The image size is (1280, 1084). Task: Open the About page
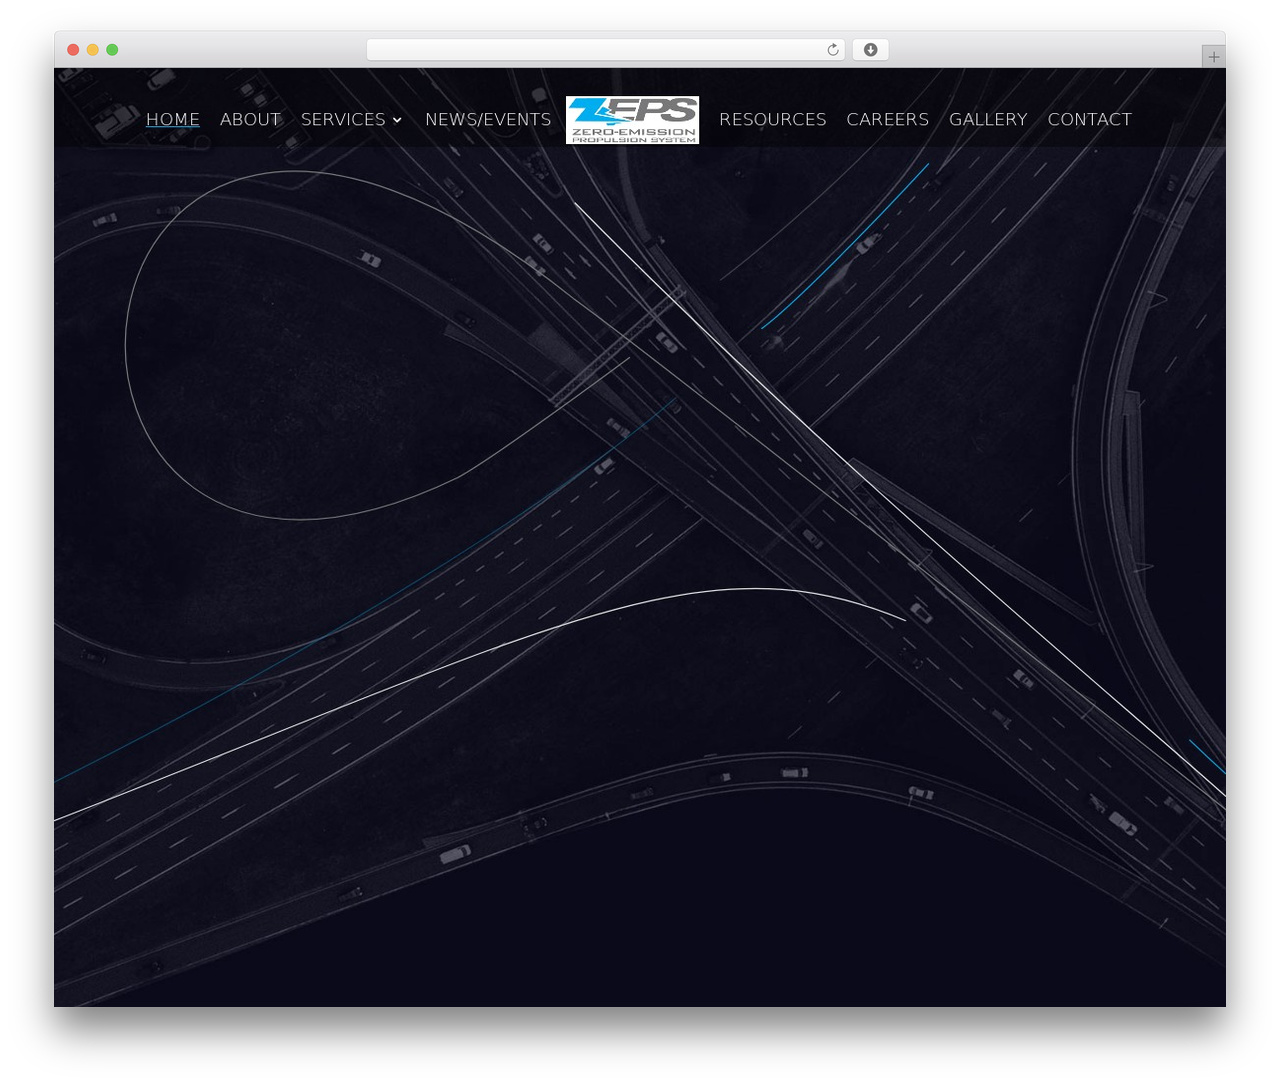point(250,119)
